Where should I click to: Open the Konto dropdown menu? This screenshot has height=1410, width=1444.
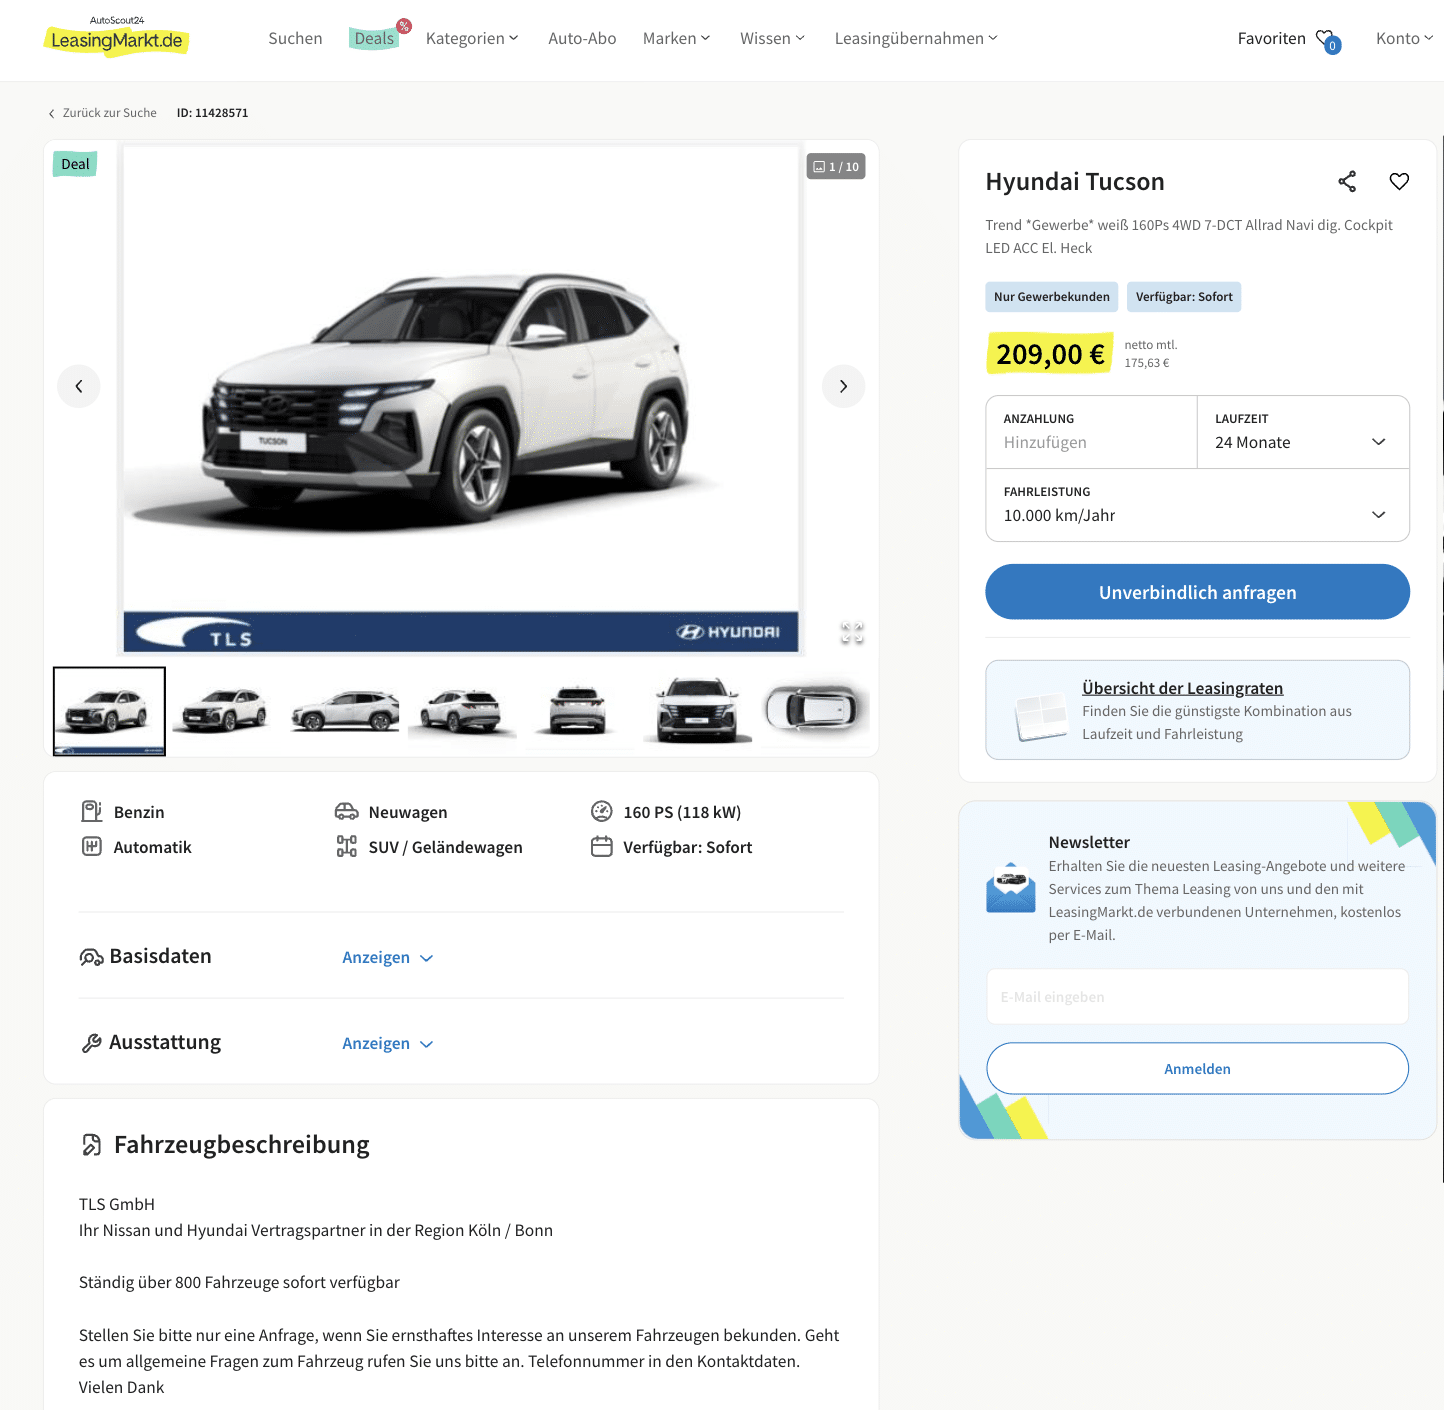pyautogui.click(x=1404, y=38)
